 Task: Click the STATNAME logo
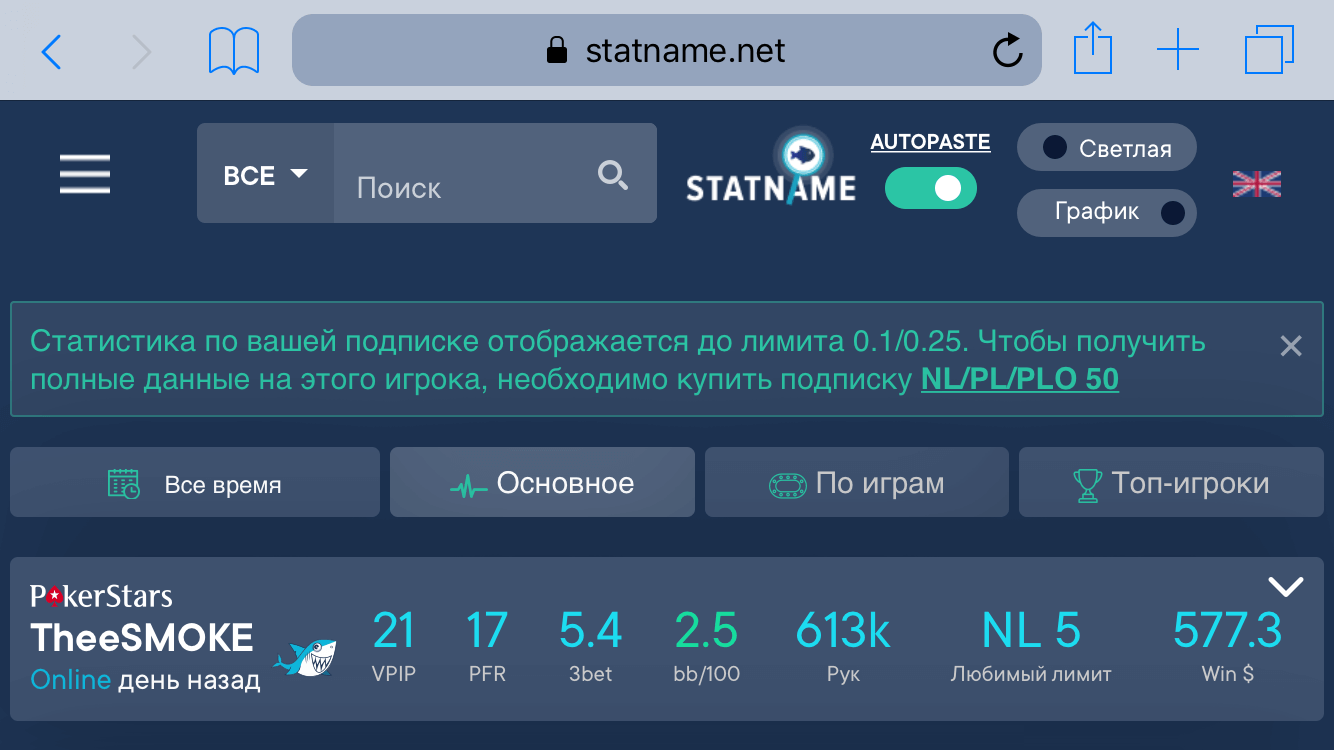tap(771, 168)
